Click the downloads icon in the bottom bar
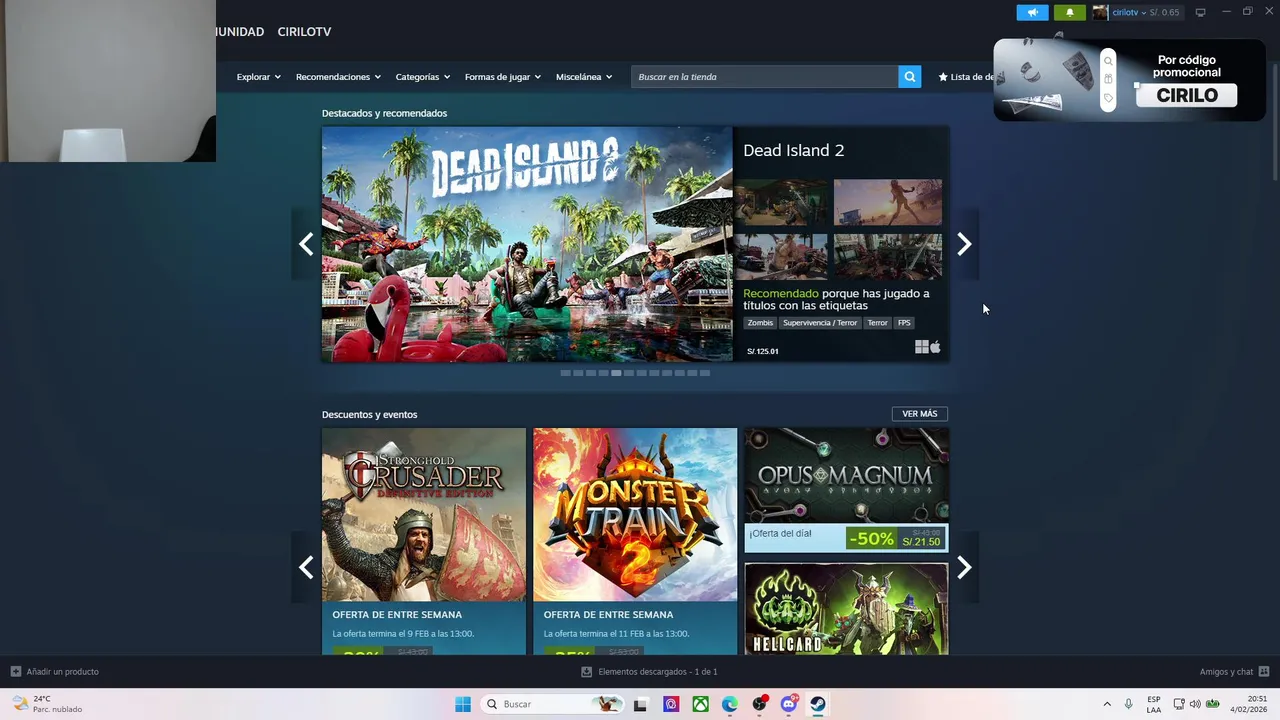 [x=587, y=672]
